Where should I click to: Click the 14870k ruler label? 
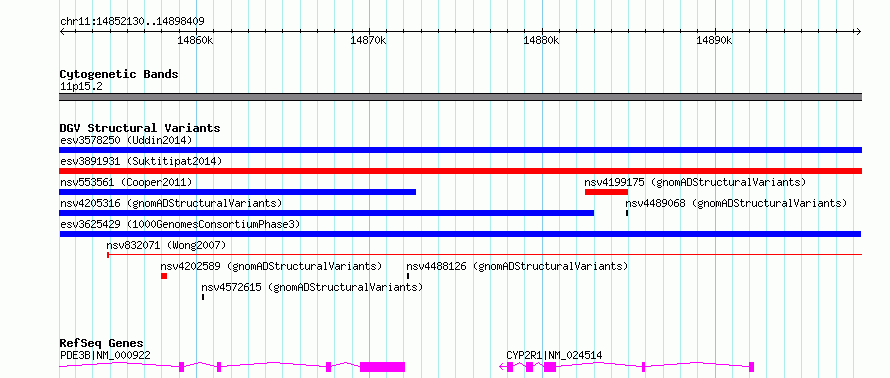[368, 41]
